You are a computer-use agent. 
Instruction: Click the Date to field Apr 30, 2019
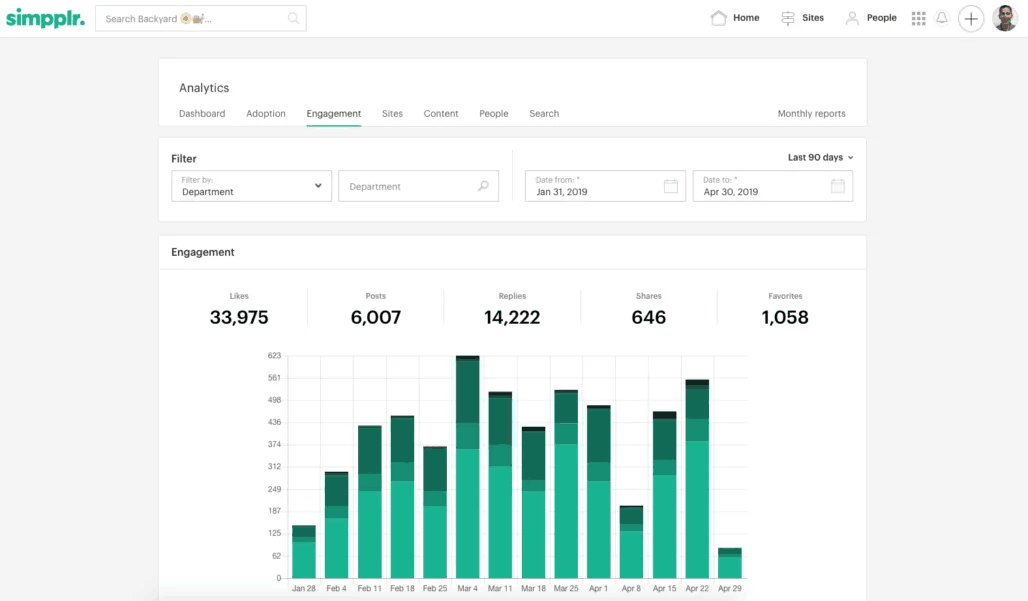point(772,186)
